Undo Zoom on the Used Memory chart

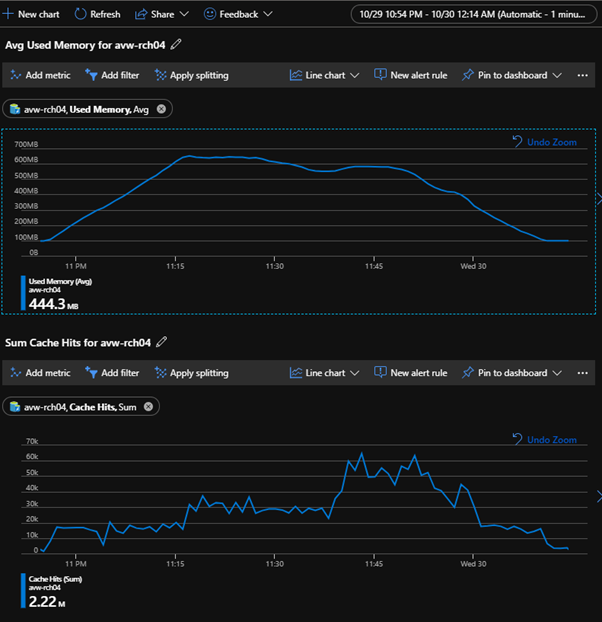pyautogui.click(x=544, y=142)
